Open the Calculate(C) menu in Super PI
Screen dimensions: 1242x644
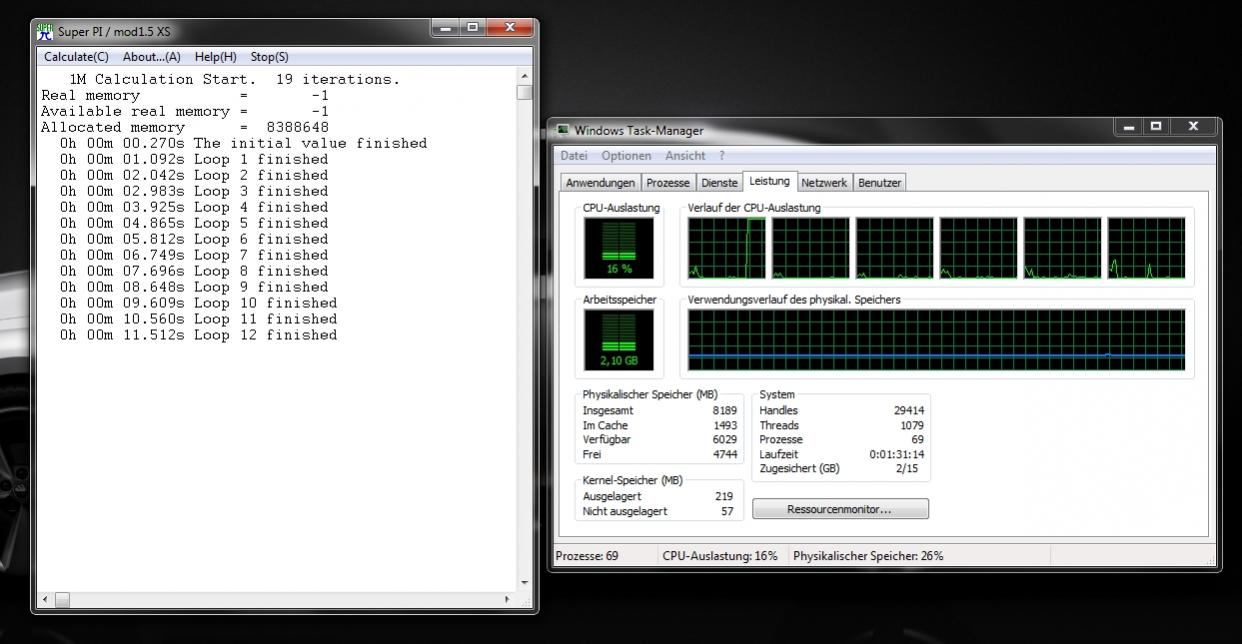76,57
